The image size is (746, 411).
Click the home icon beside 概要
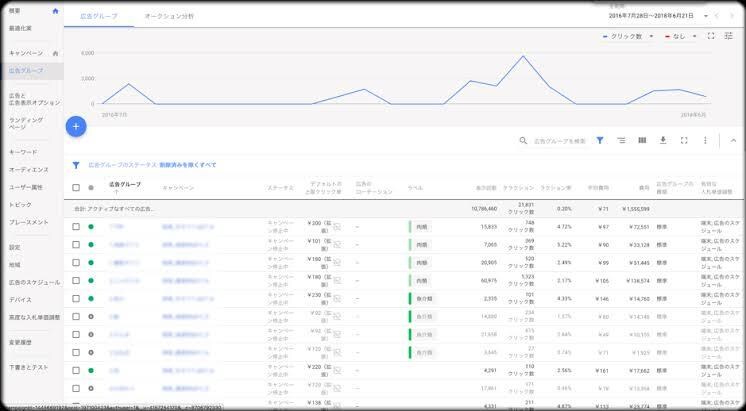pos(55,11)
